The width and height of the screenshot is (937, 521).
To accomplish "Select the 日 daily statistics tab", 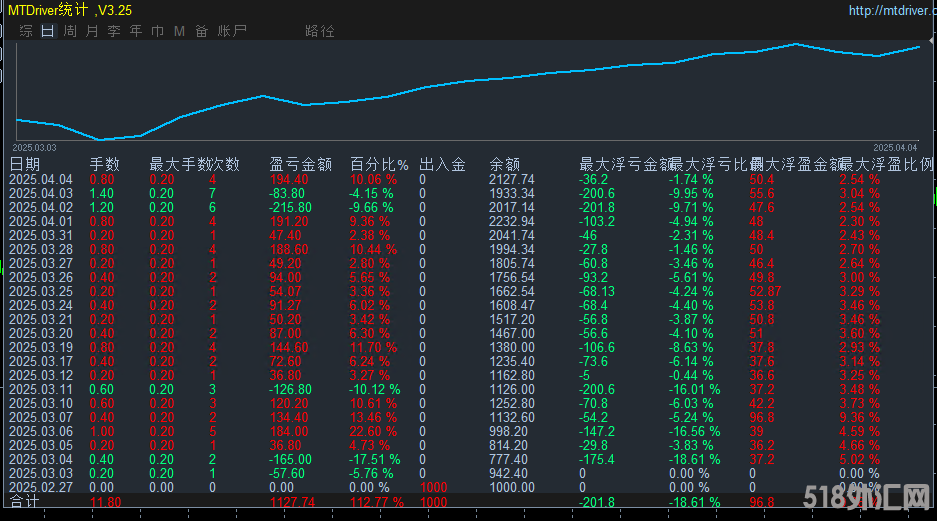I will [x=48, y=31].
